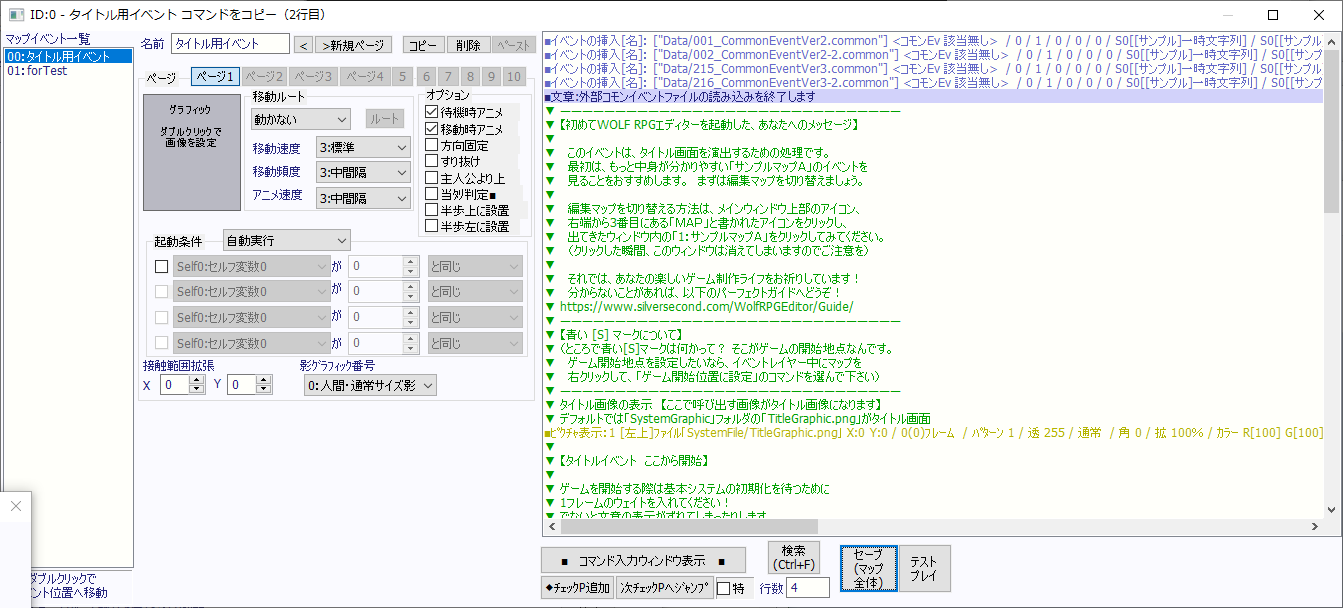Check 当り判定■ option

(x=432, y=194)
